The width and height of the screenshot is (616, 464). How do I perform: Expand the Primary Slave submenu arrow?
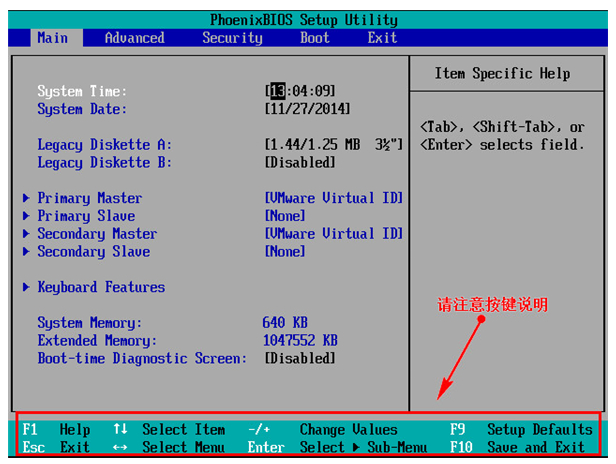[26, 216]
